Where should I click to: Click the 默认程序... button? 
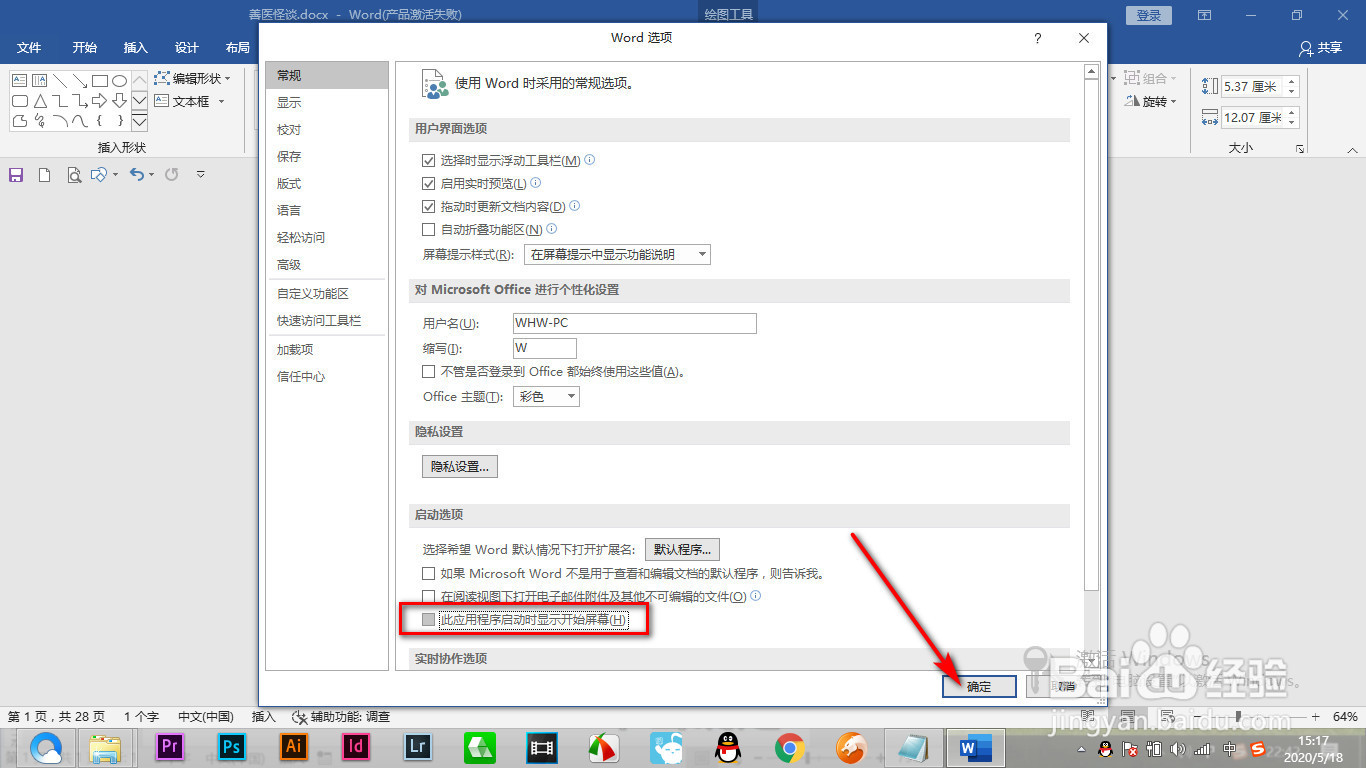pos(682,550)
